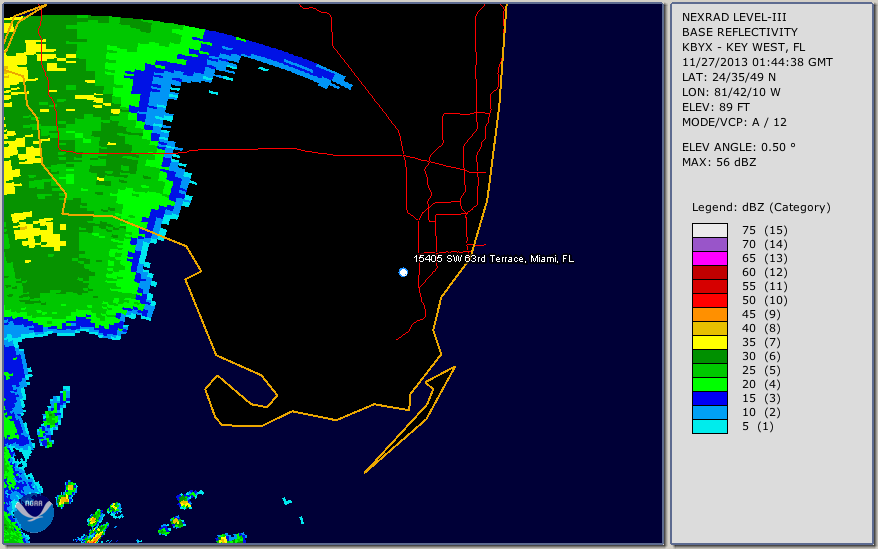Click the 70 dBZ purple legend swatch
878x549 pixels.
point(709,244)
